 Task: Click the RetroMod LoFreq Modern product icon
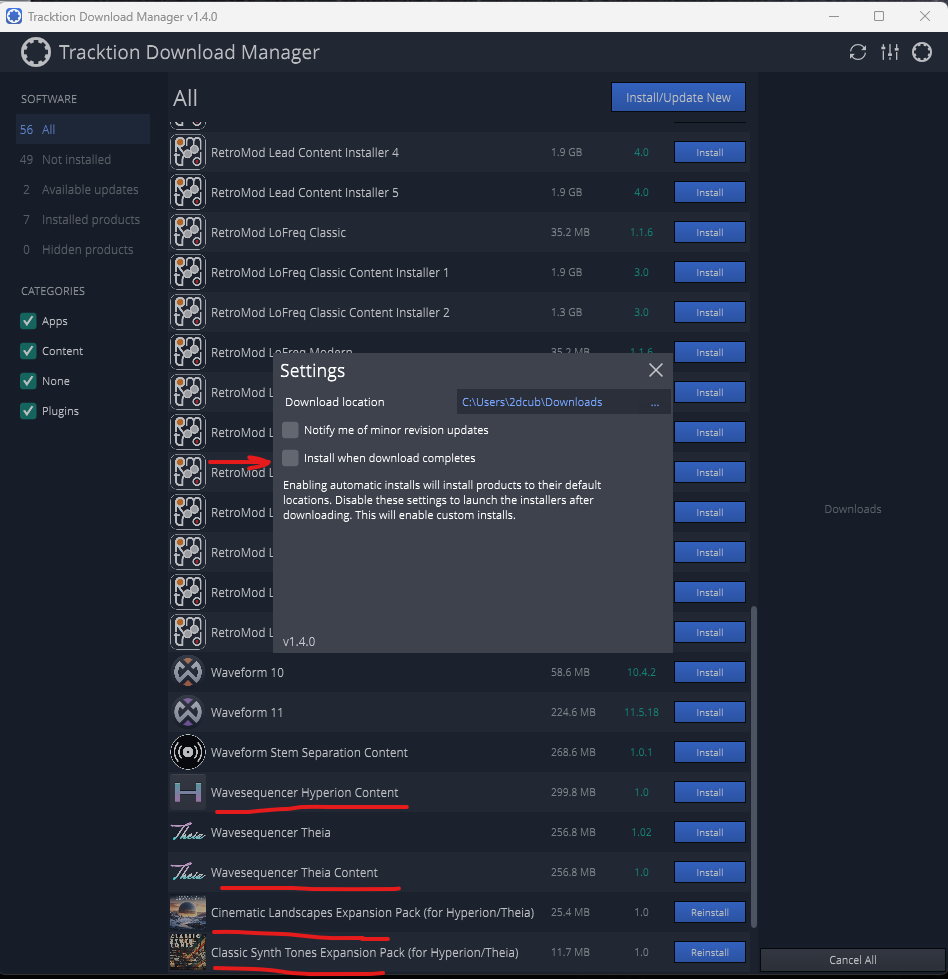[x=188, y=352]
